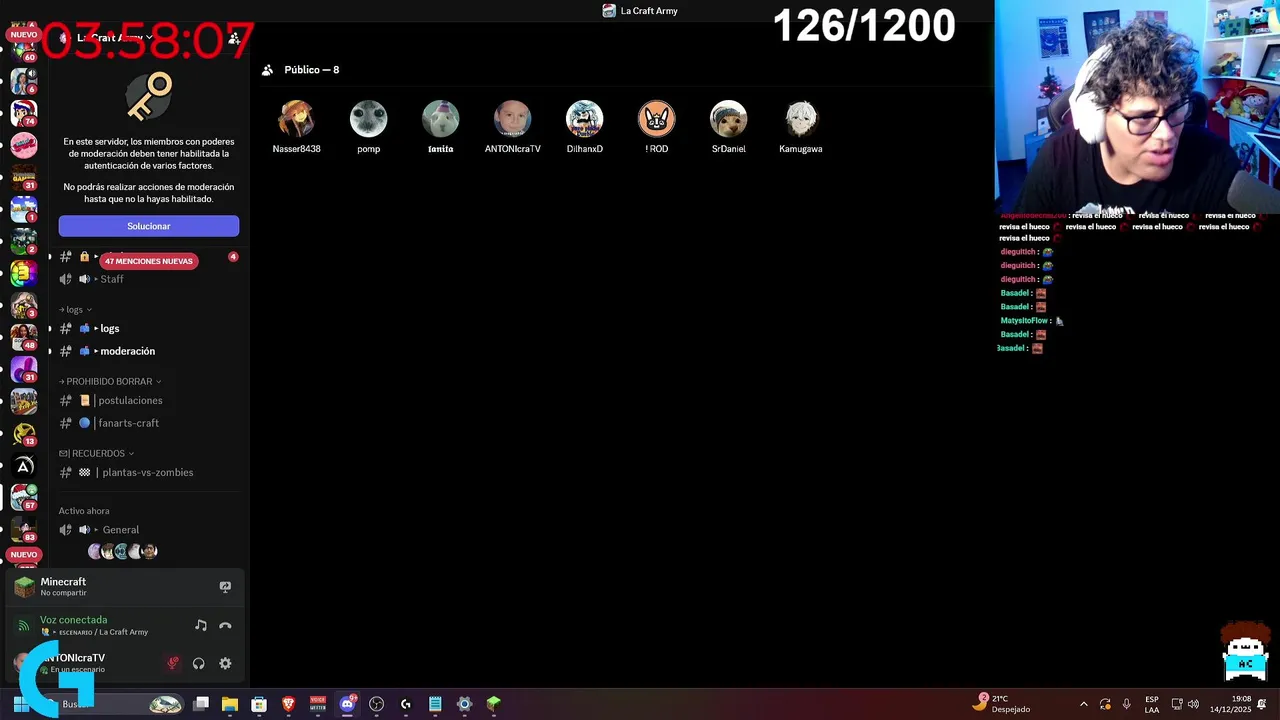Open Discord user settings gear

(x=225, y=663)
